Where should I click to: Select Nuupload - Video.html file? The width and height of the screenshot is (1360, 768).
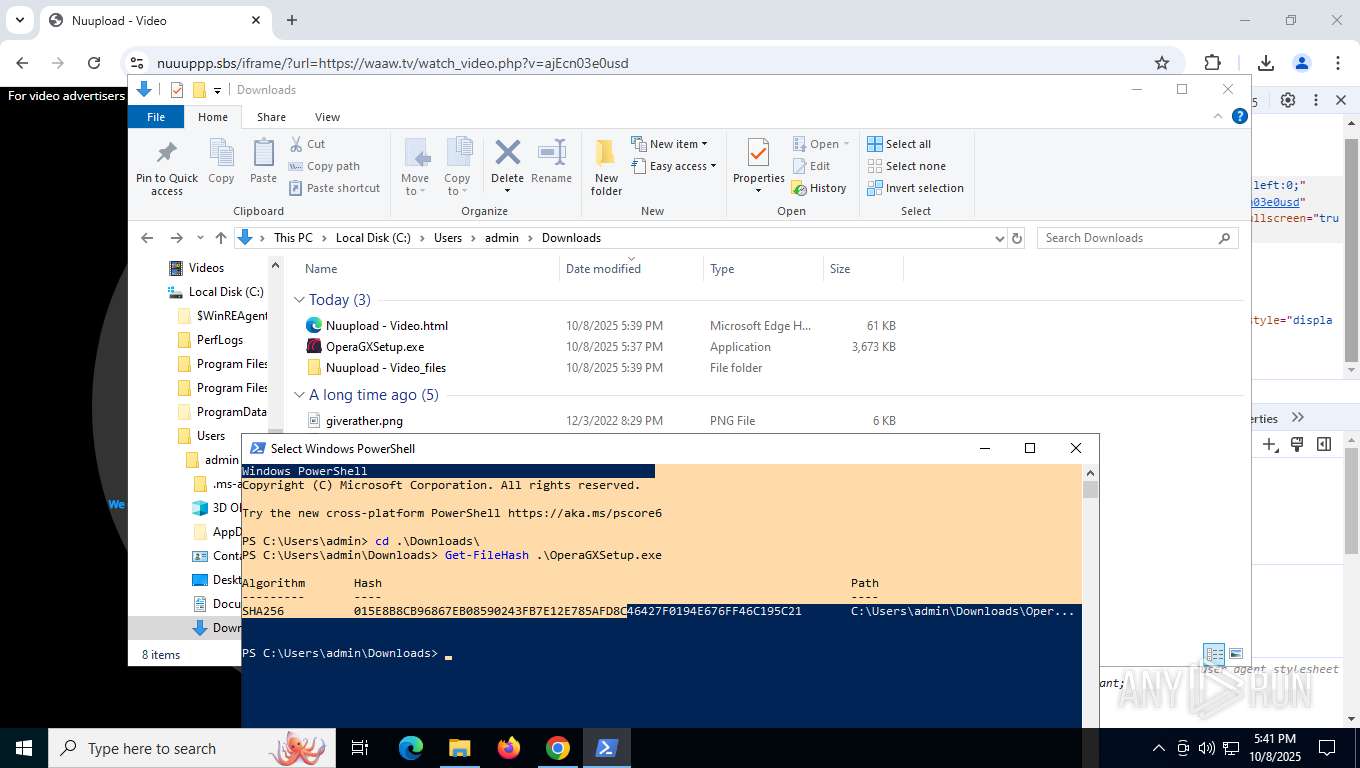pos(387,326)
